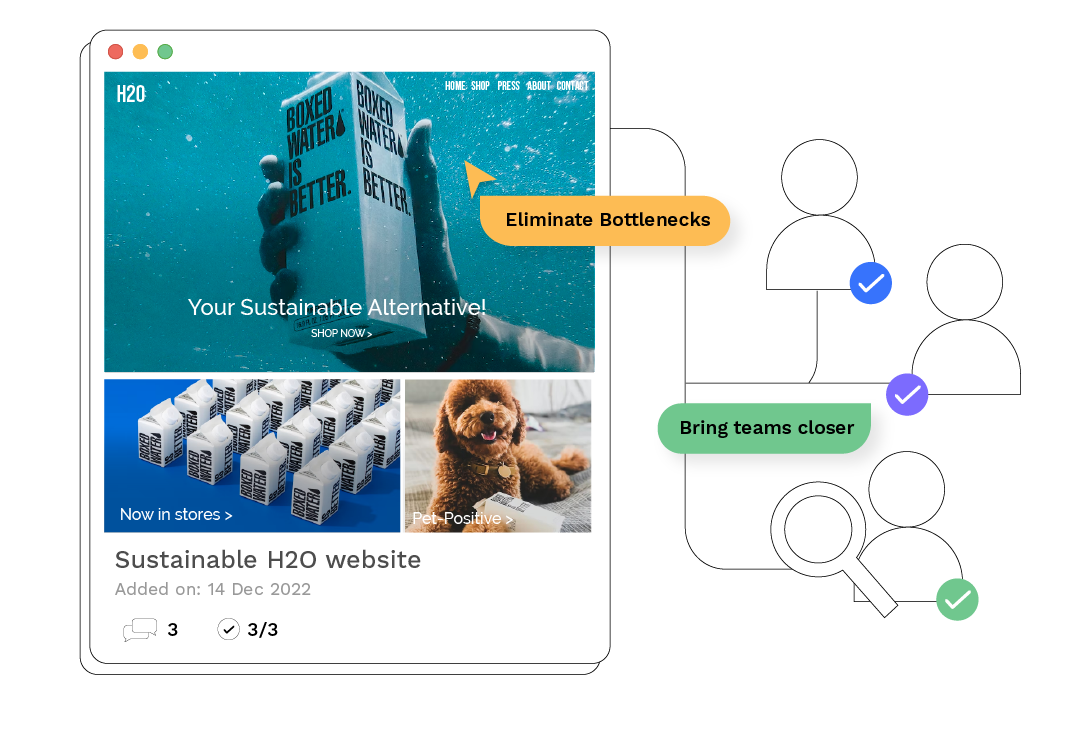Image resolution: width=1070 pixels, height=739 pixels.
Task: Click the 3/3 approvals count
Action: click(x=263, y=630)
